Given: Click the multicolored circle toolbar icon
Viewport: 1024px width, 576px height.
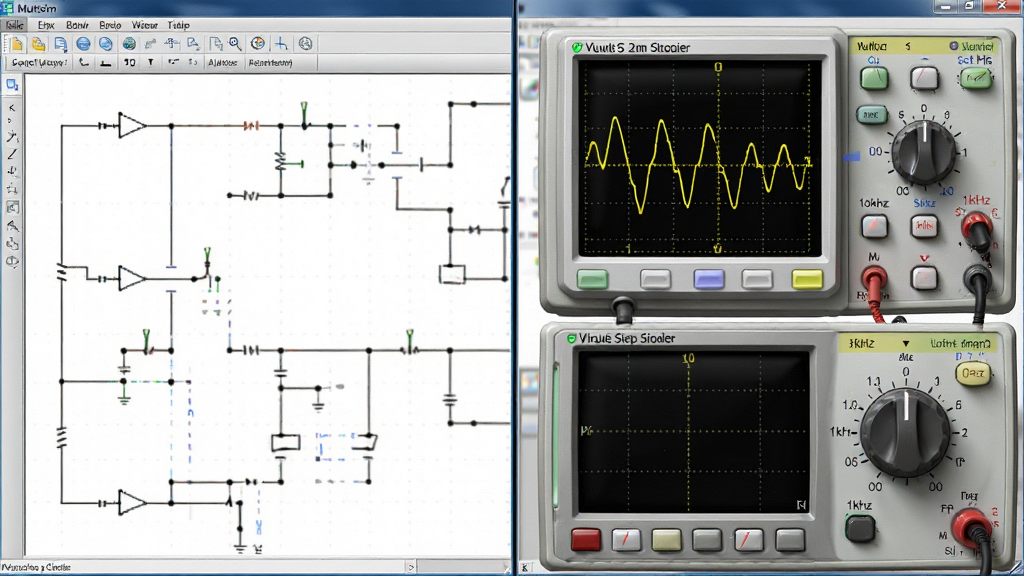Looking at the screenshot, I should coord(259,44).
